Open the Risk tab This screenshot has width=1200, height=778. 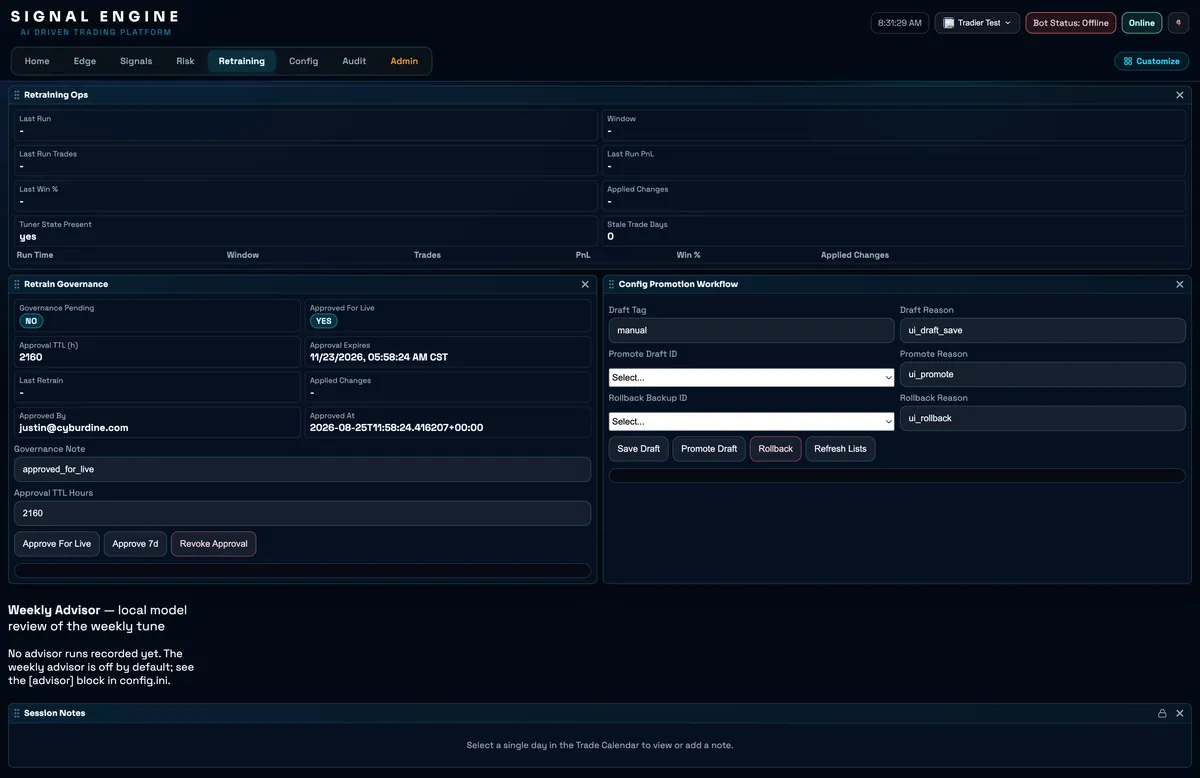click(x=185, y=61)
